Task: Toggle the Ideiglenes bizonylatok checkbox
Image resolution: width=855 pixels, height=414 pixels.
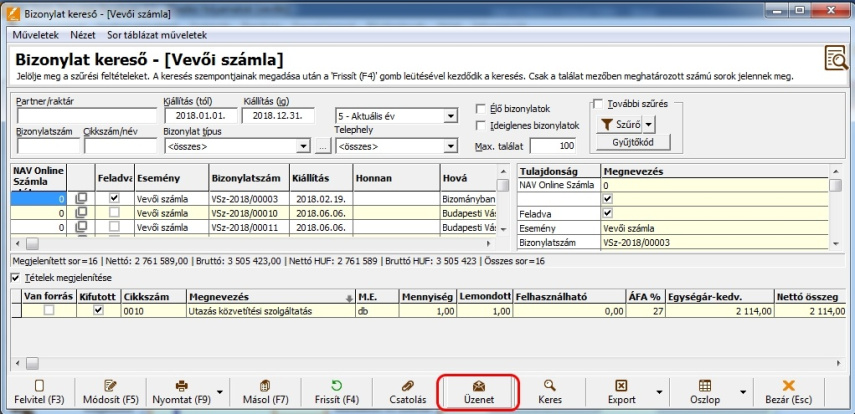Action: [x=482, y=126]
